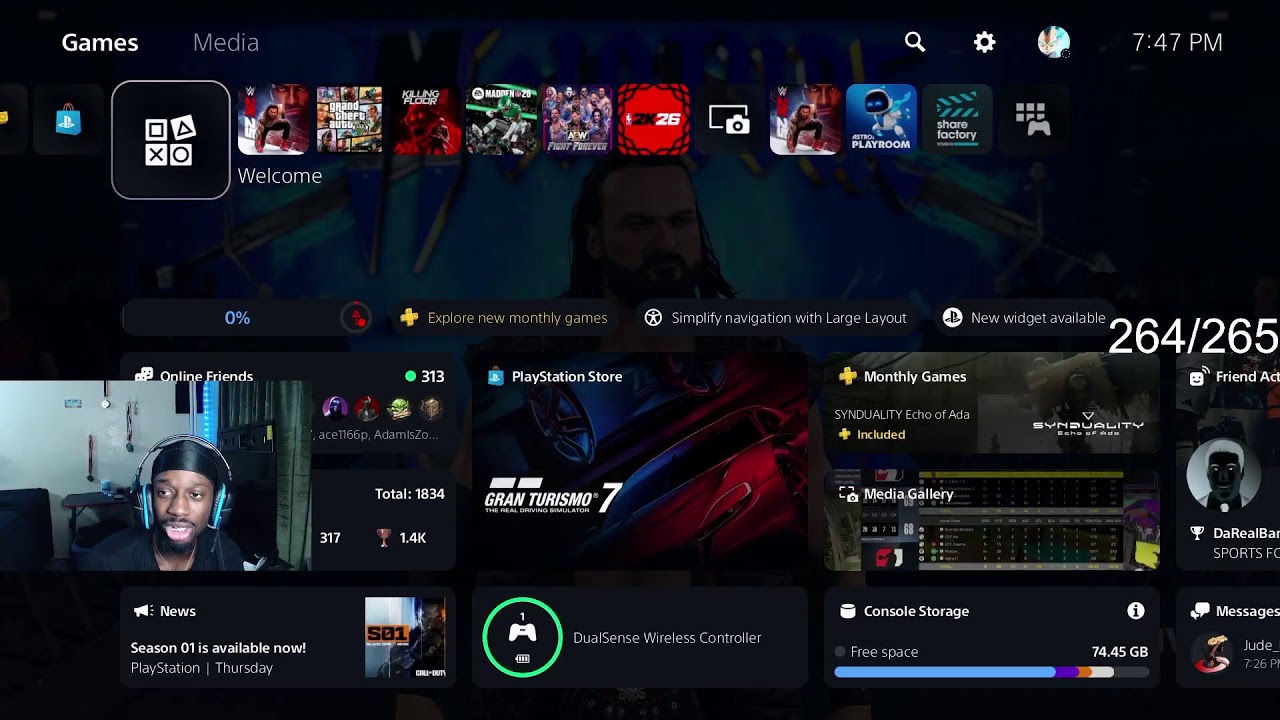Open the DaRealBar friend avatar
Viewport: 1280px width, 720px height.
[x=1223, y=474]
